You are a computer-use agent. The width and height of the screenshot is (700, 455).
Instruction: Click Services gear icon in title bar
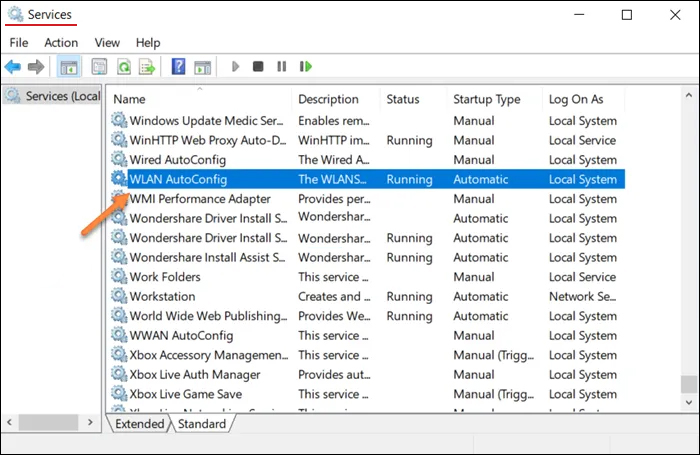(15, 14)
